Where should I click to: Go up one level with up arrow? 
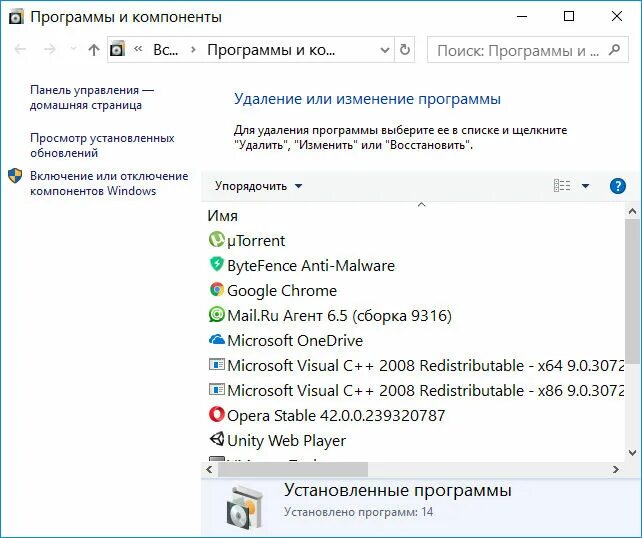(x=94, y=50)
